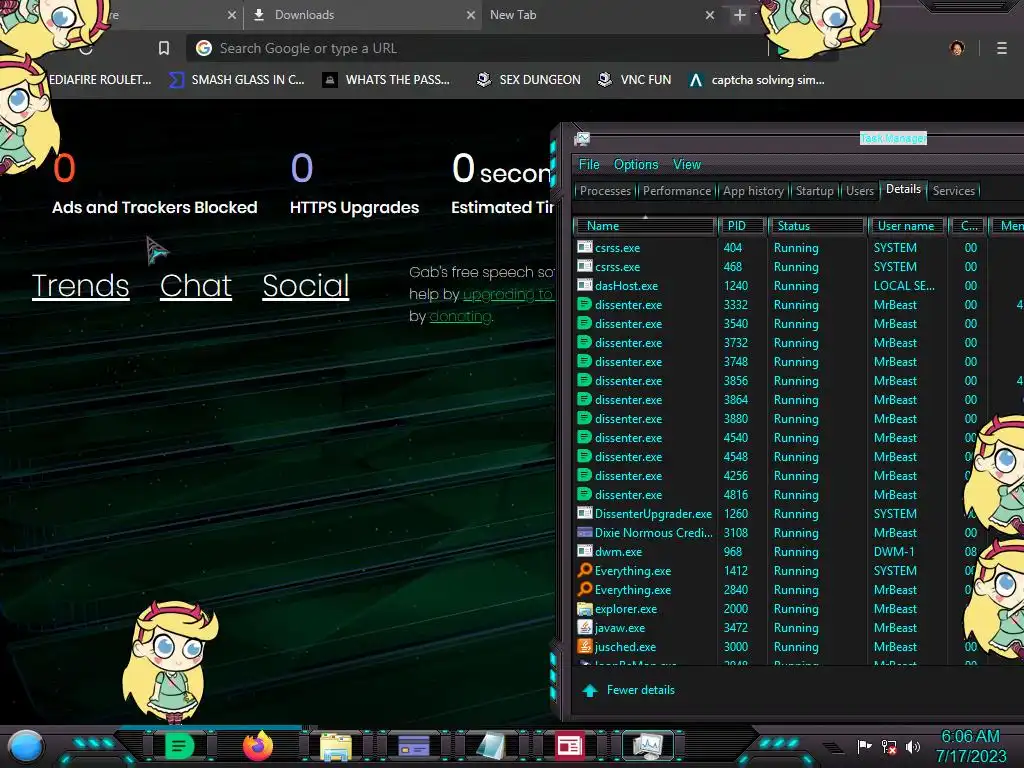This screenshot has height=768, width=1024.
Task: Select the explorer.exe folder icon
Action: 584,609
